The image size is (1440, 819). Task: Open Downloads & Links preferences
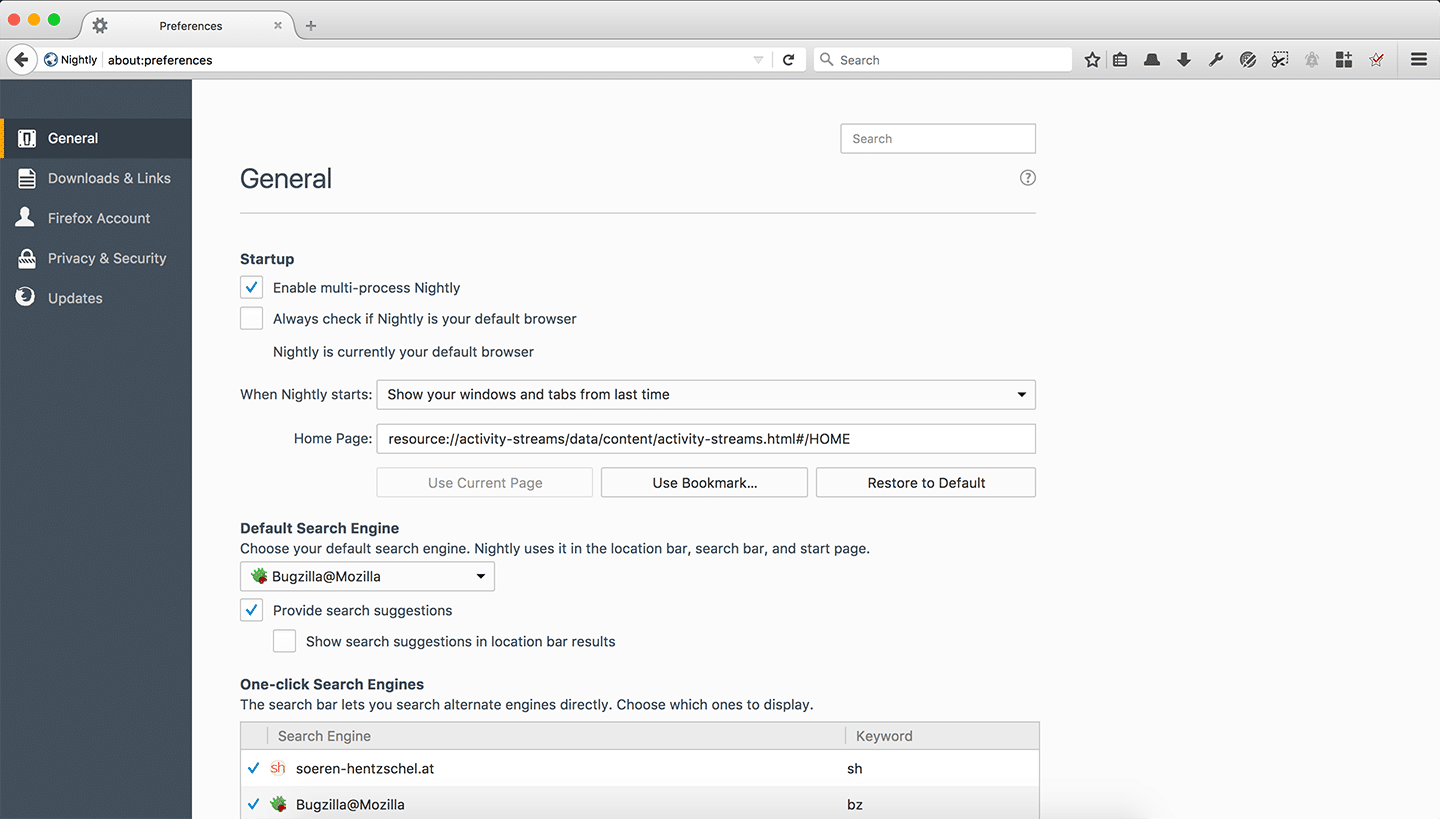click(96, 179)
